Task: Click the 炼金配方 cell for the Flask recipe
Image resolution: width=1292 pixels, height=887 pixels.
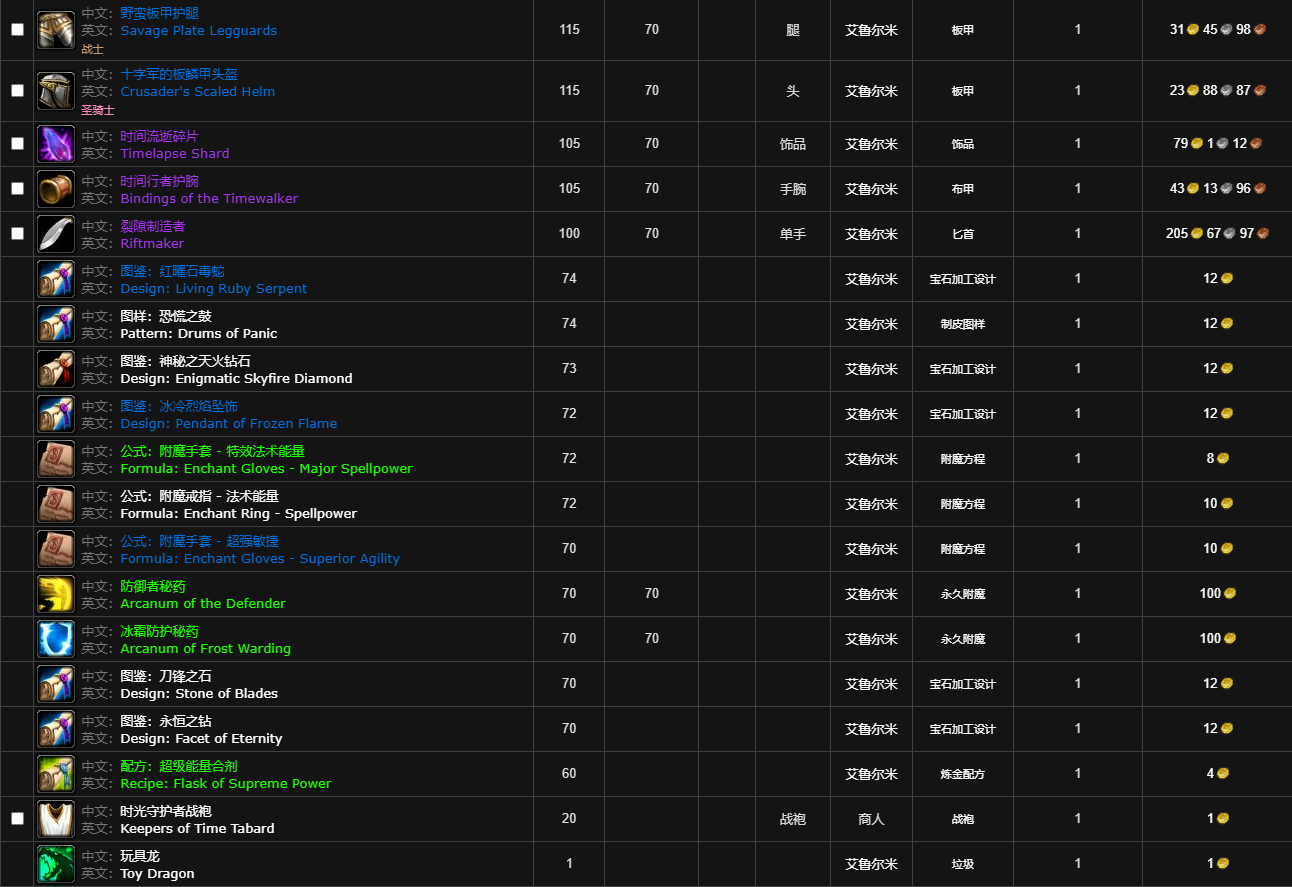Action: click(x=963, y=774)
